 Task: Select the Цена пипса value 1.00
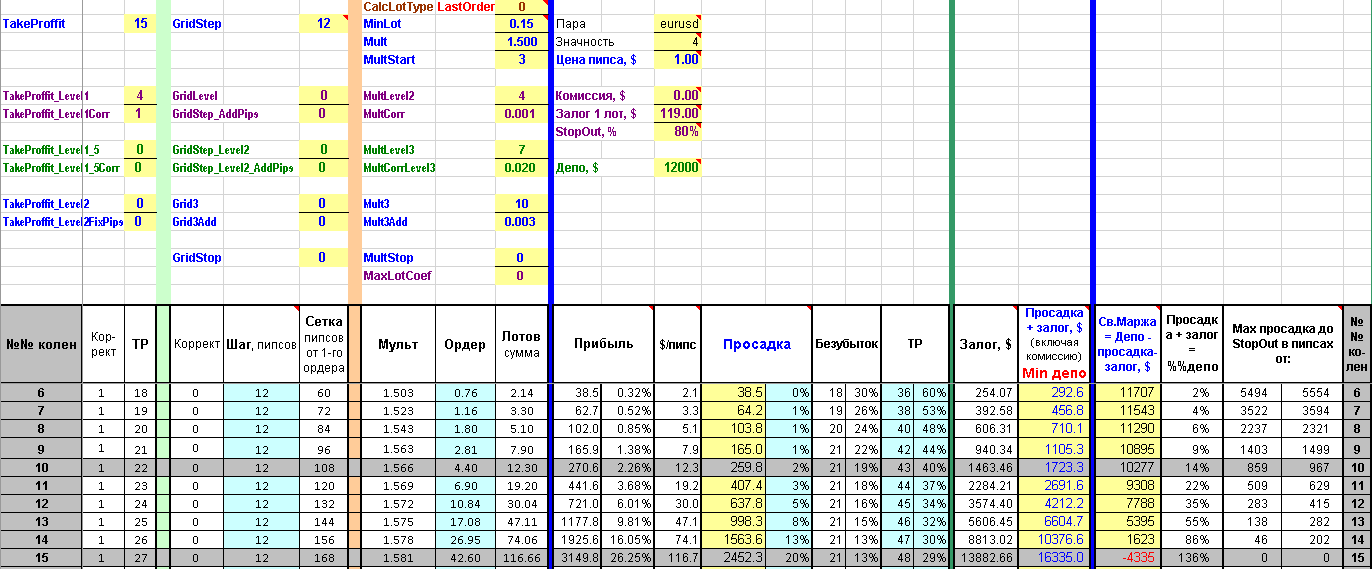pyautogui.click(x=678, y=60)
